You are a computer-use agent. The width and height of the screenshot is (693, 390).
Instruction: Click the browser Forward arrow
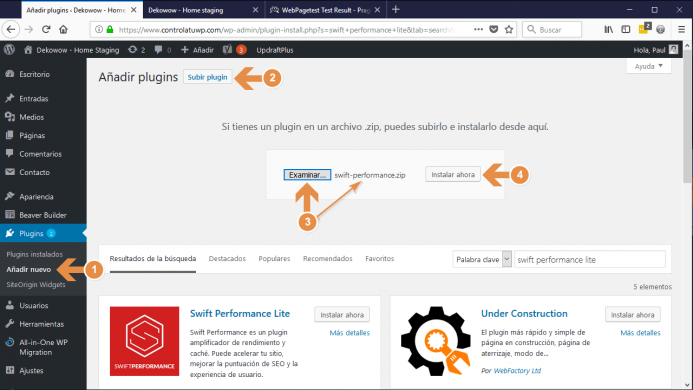tap(29, 30)
